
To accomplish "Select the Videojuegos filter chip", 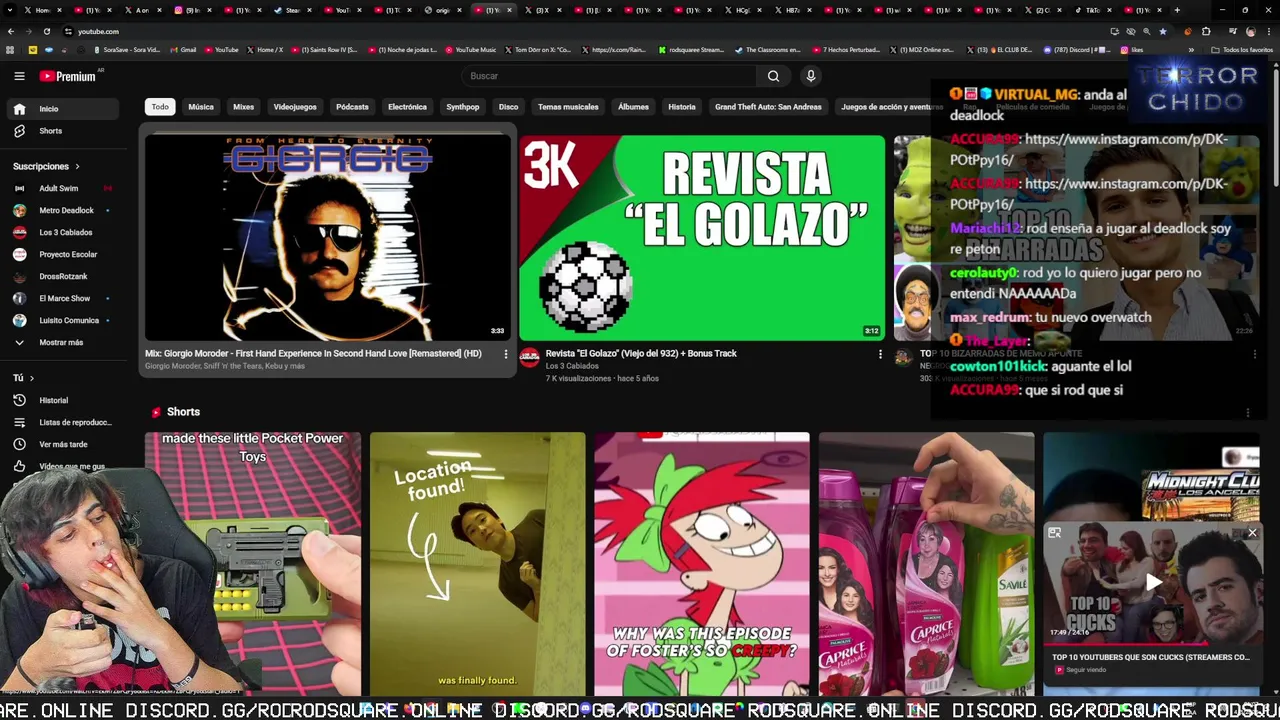I will point(295,107).
